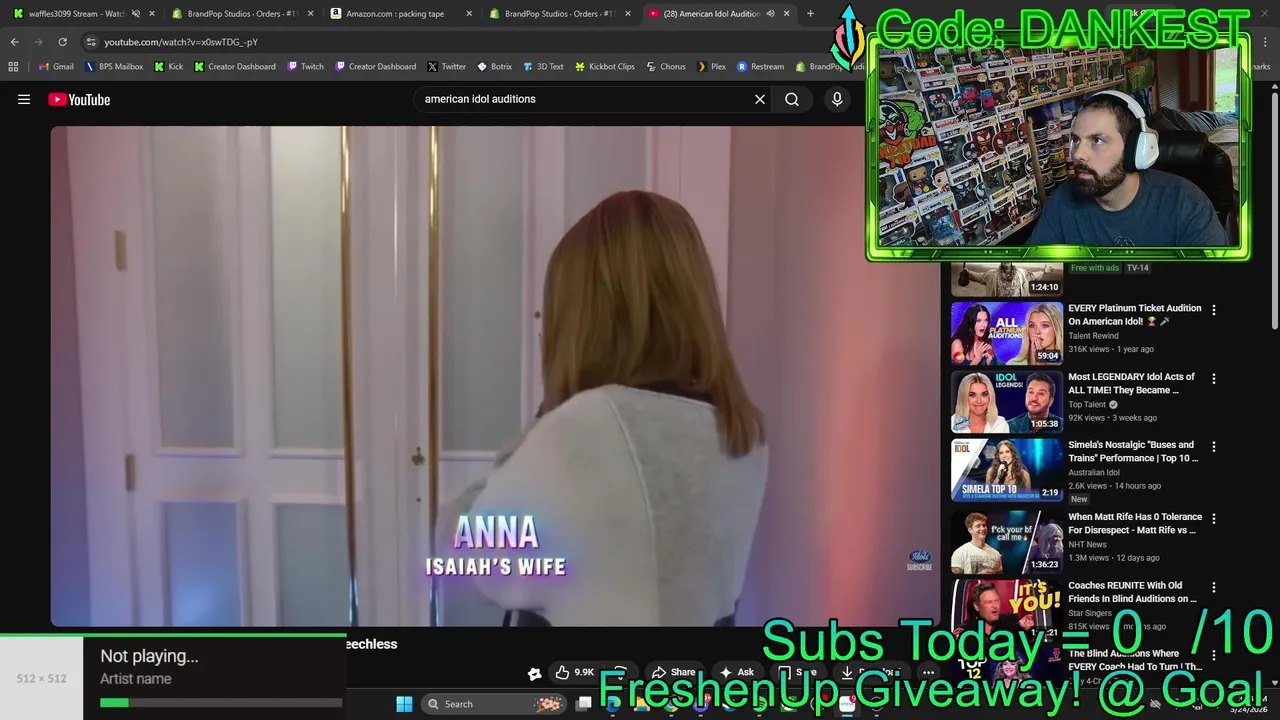Click channel name 'Top Talent'
The width and height of the screenshot is (1280, 720).
click(x=1087, y=404)
